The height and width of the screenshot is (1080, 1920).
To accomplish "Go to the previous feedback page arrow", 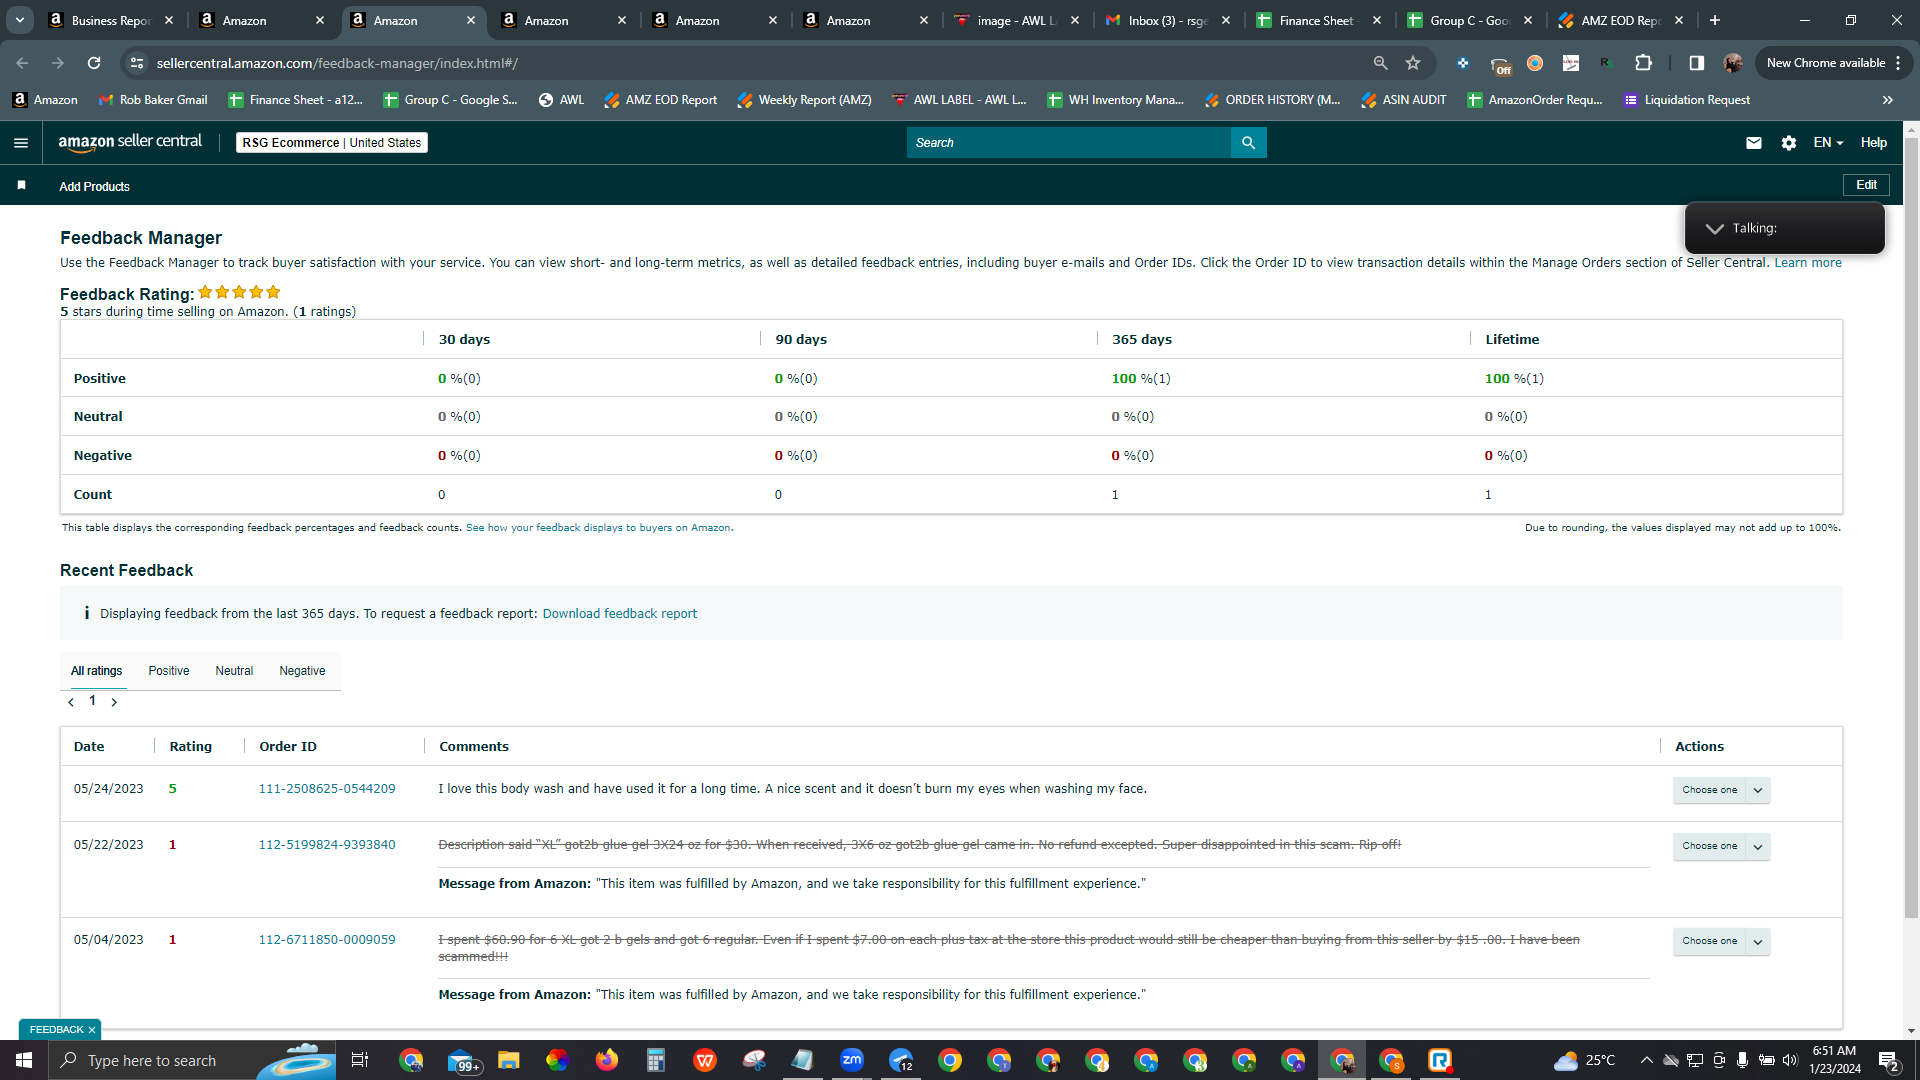I will click(71, 702).
